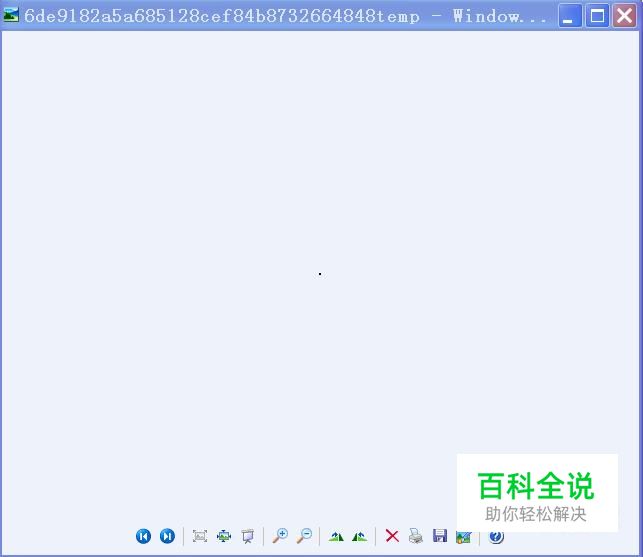Zoom out with the minus magnifier
This screenshot has width=643, height=557.
304,536
